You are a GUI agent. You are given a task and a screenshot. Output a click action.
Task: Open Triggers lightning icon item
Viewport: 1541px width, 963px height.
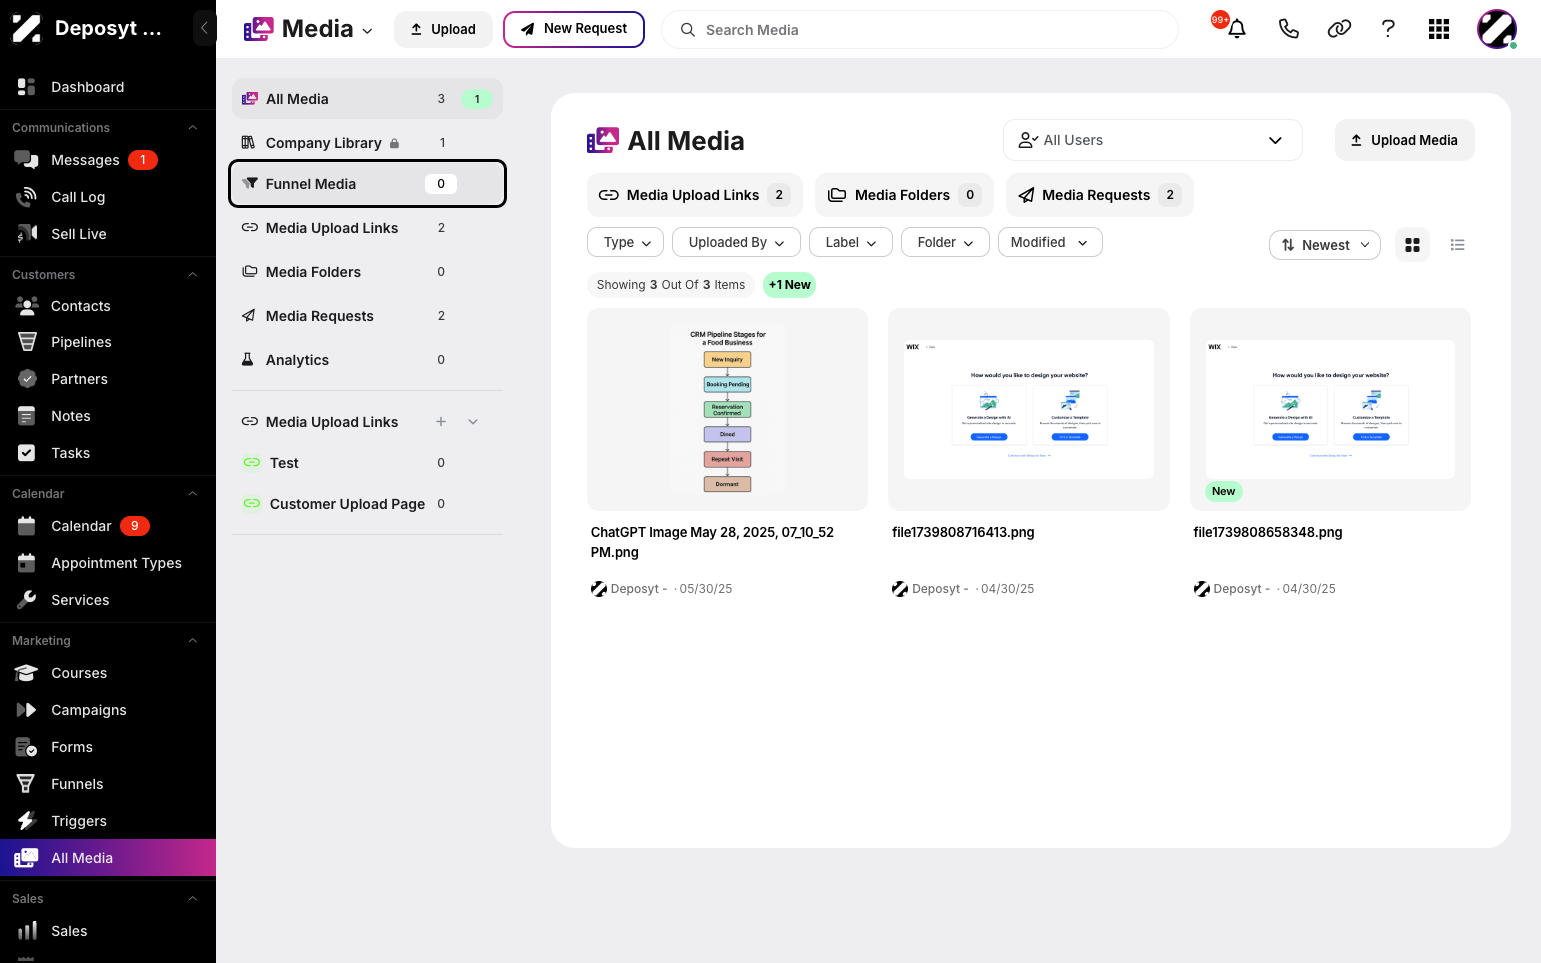pyautogui.click(x=108, y=821)
